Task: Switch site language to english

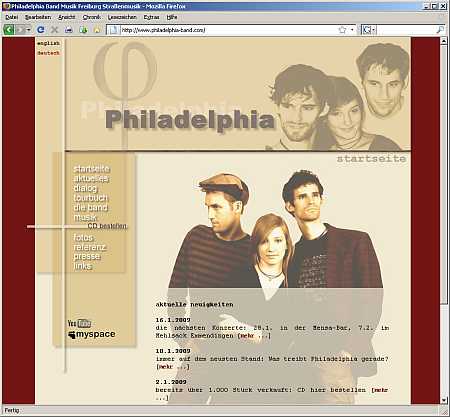Action: pyautogui.click(x=48, y=43)
